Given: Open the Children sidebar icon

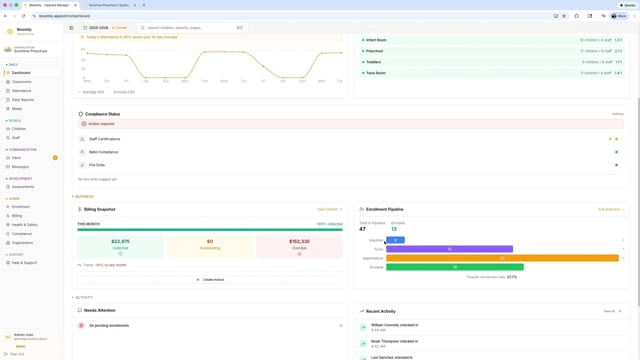Looking at the screenshot, I should click(8, 129).
